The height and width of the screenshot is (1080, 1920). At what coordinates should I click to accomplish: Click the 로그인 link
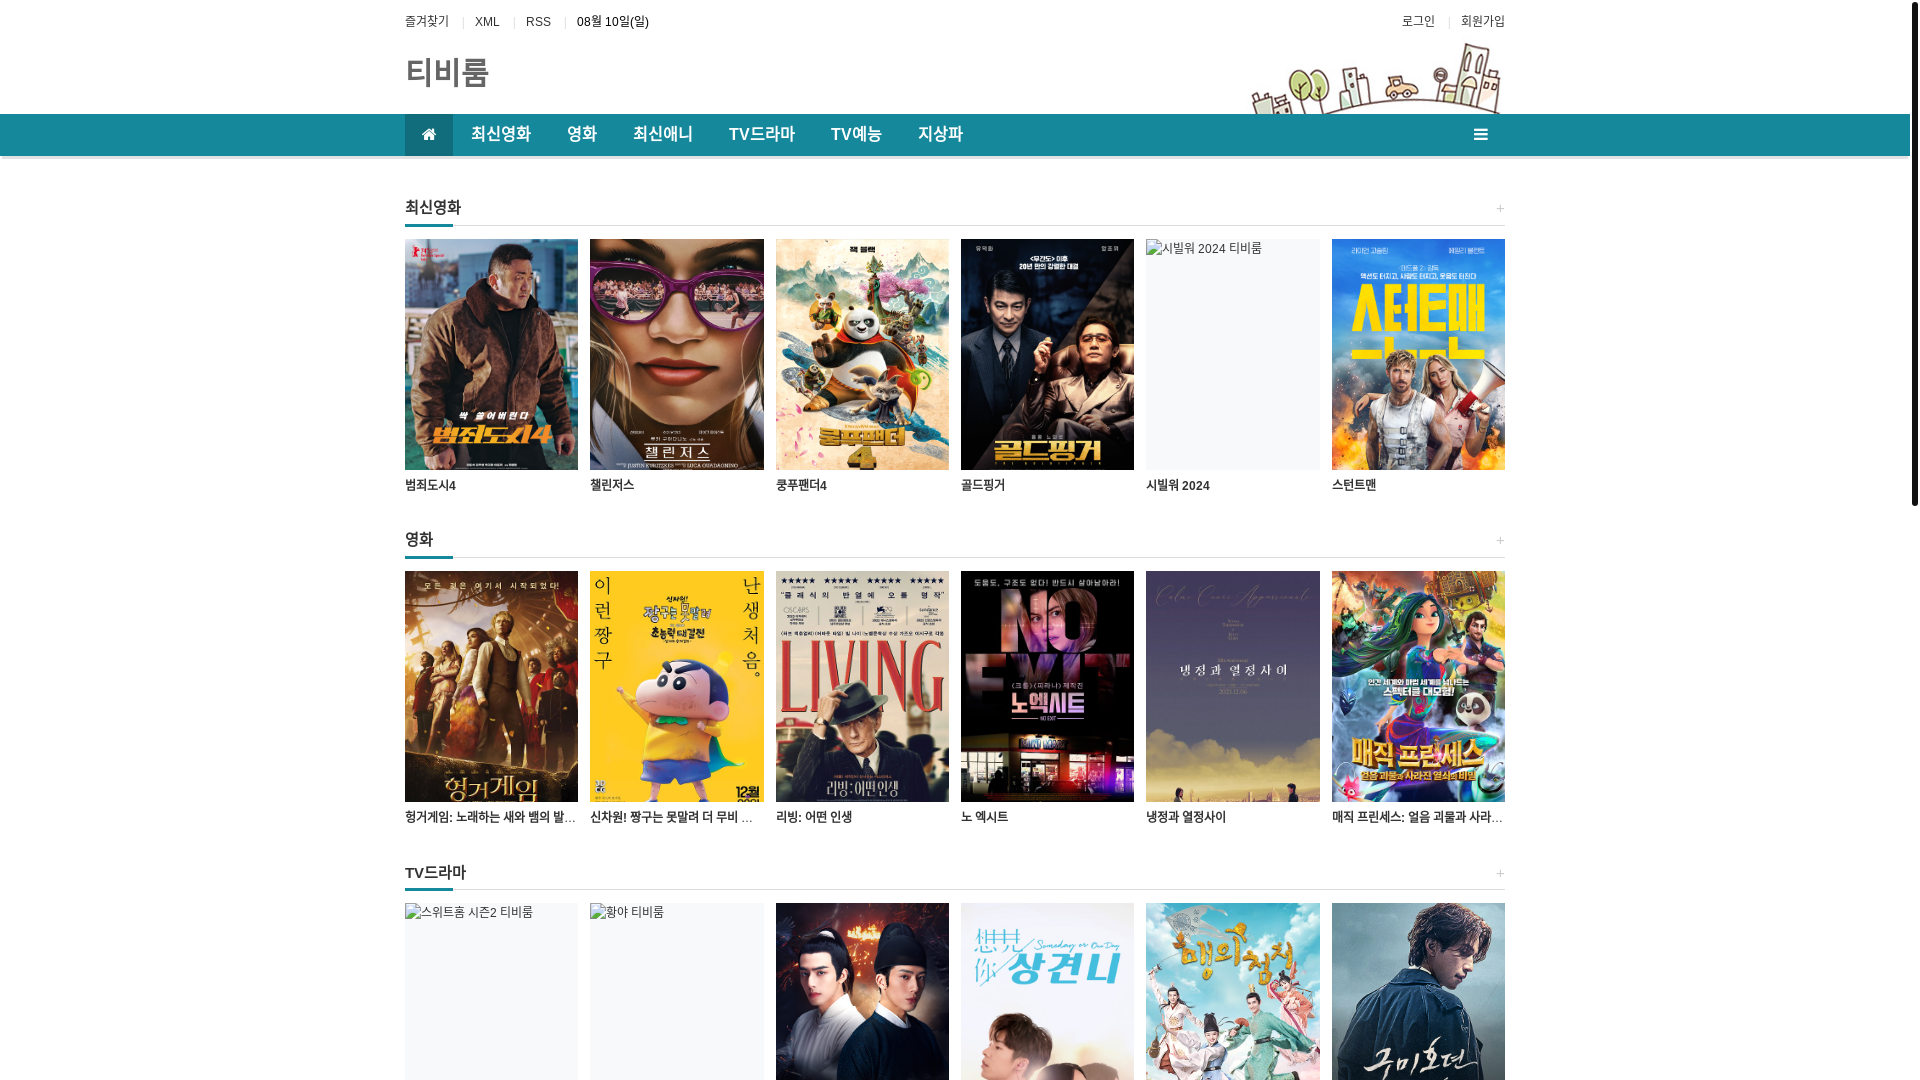(1418, 21)
